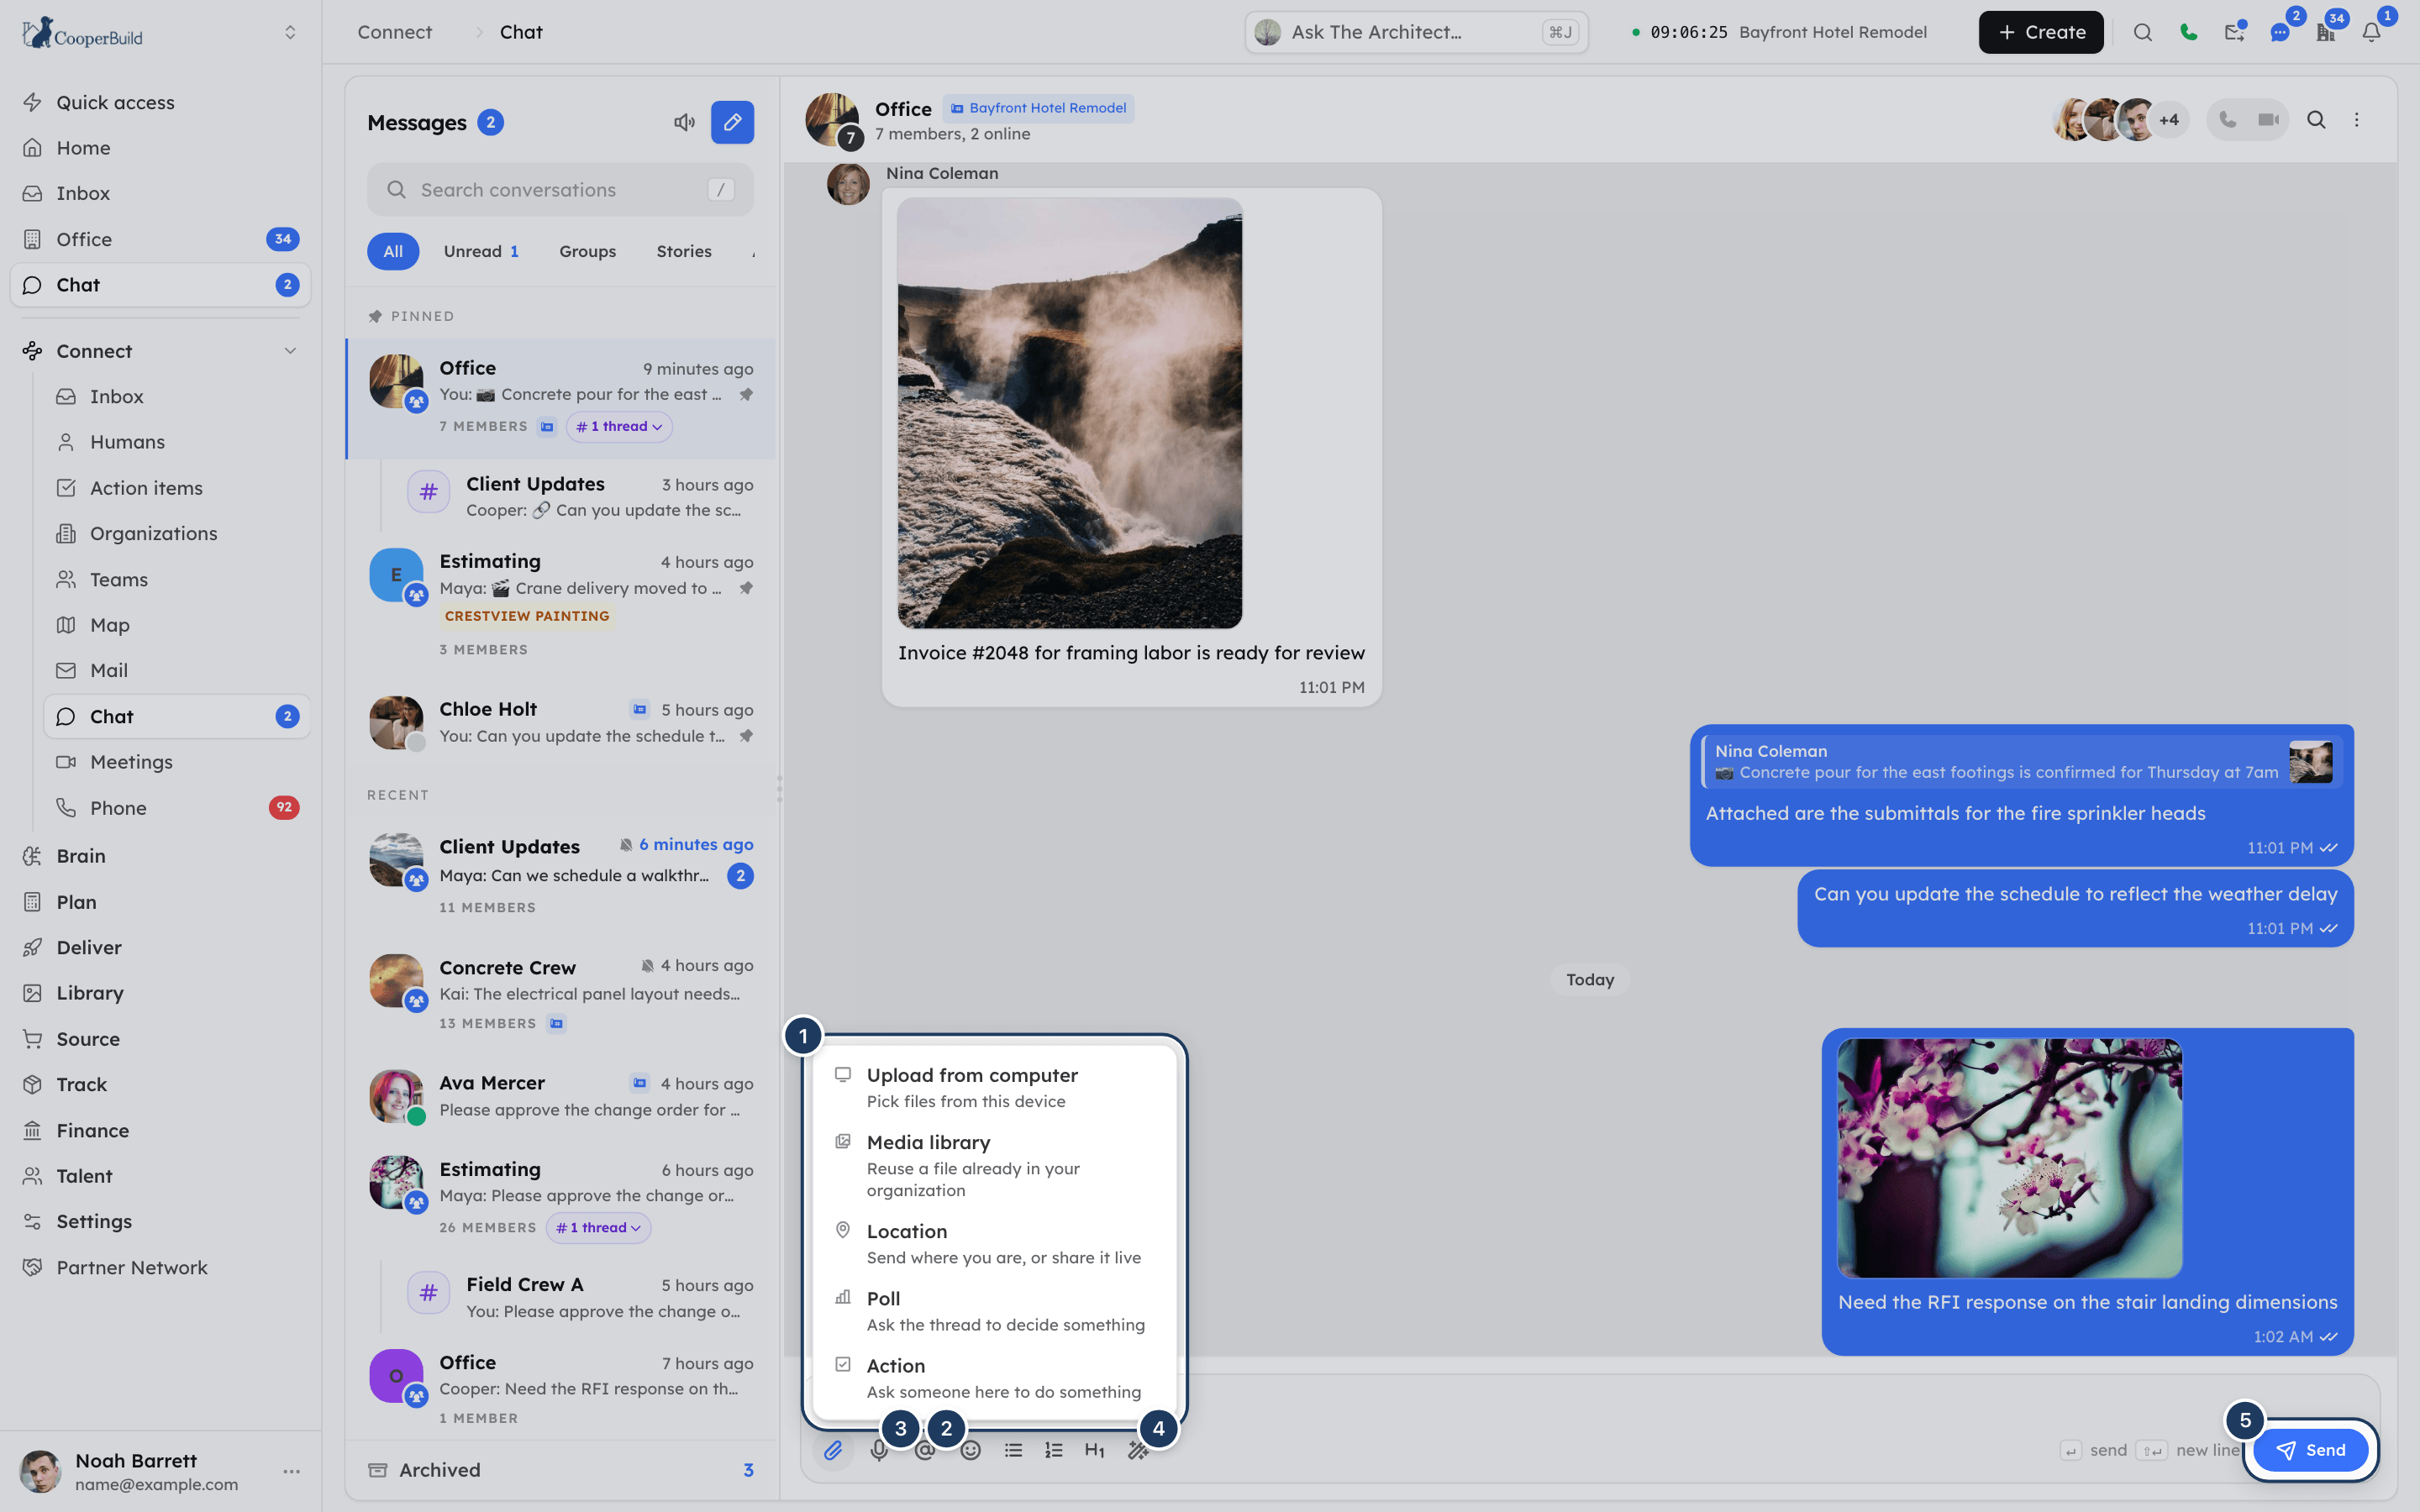Open the cherry blossom image attachment
The height and width of the screenshot is (1512, 2420).
2010,1158
